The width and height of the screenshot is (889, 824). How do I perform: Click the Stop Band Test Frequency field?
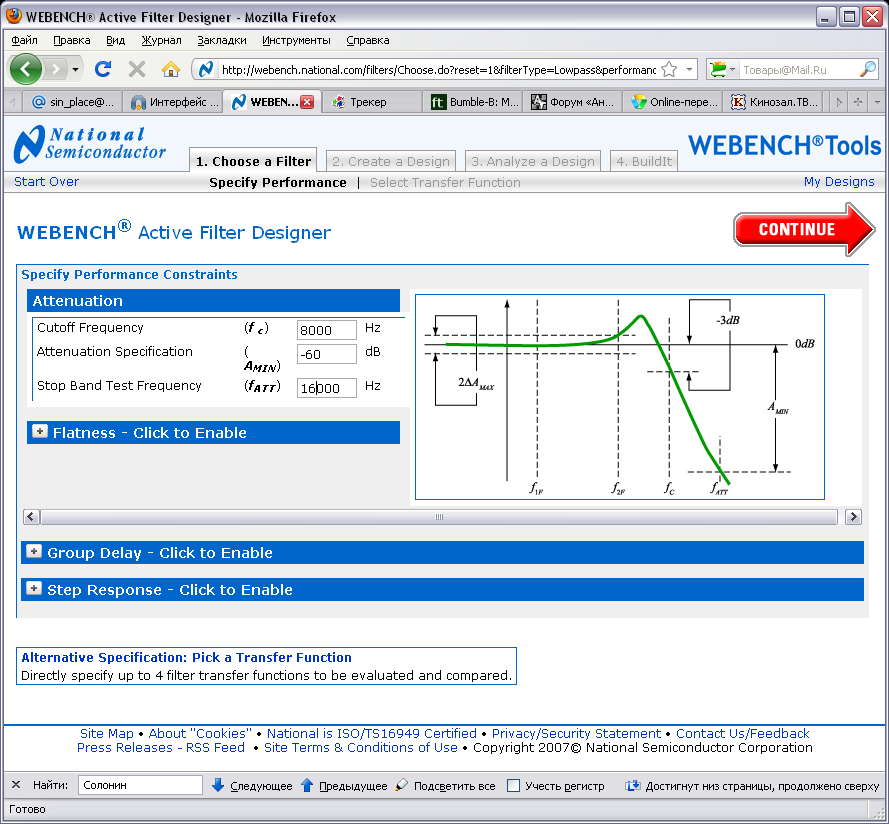coord(327,388)
